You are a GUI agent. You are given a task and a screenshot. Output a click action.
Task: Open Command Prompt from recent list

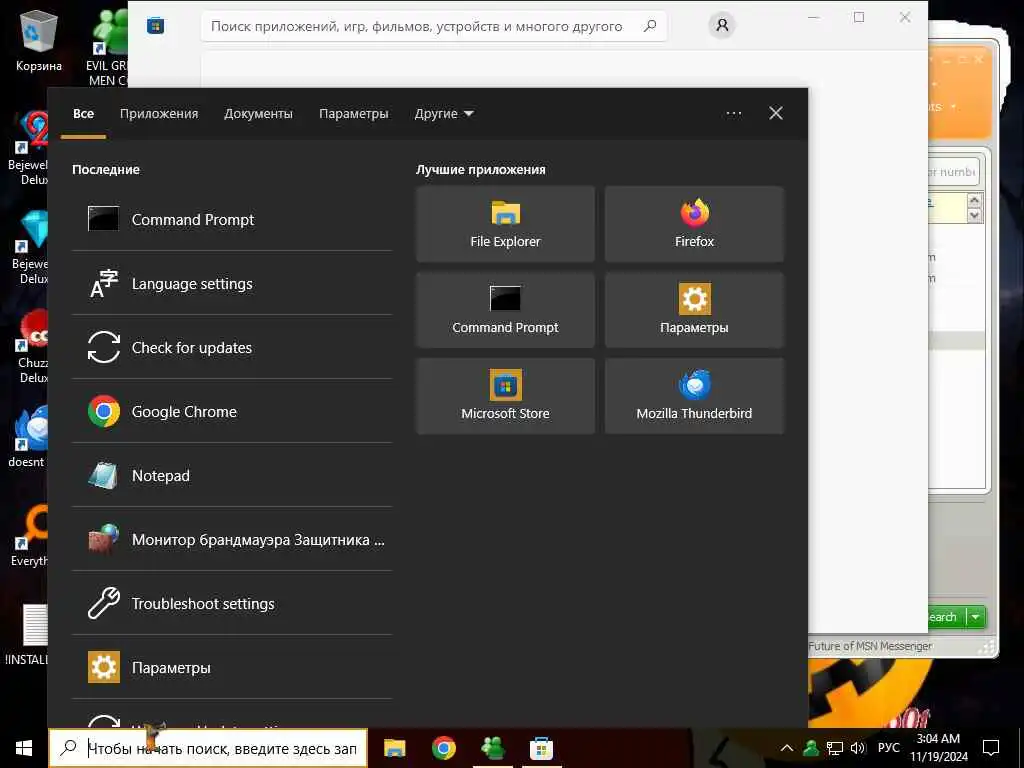(x=232, y=219)
